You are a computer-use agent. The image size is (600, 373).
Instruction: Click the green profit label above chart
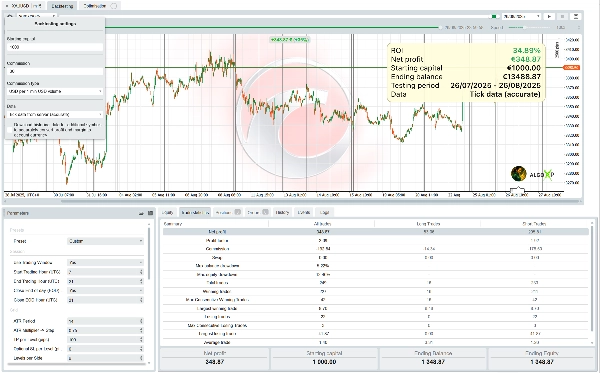click(290, 39)
